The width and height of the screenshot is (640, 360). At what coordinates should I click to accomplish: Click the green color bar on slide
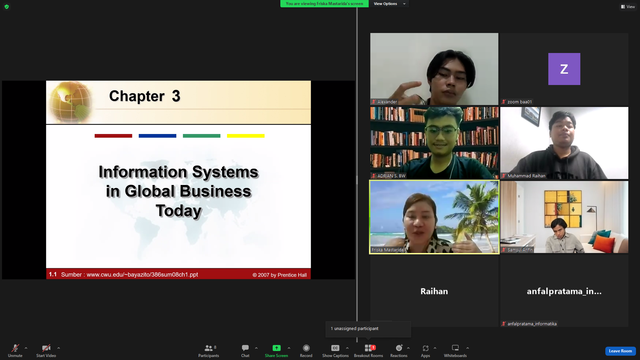pos(202,136)
